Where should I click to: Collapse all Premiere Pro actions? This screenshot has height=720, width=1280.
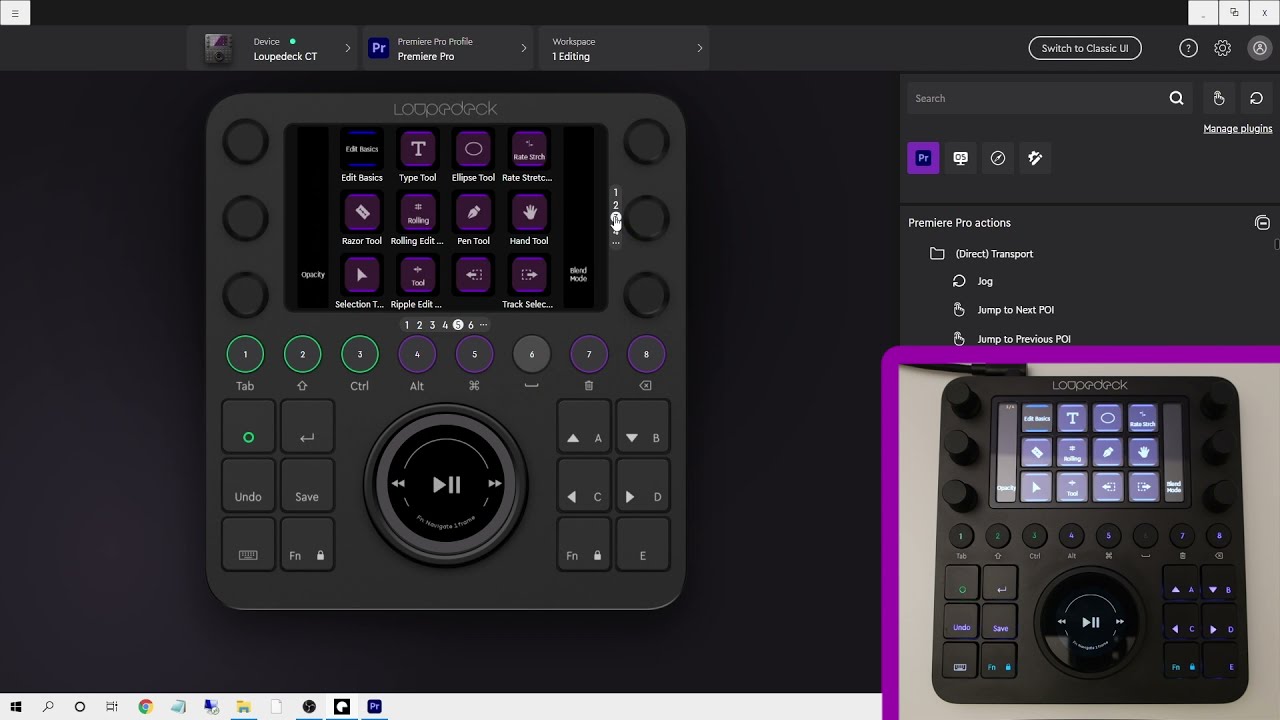click(x=1263, y=222)
